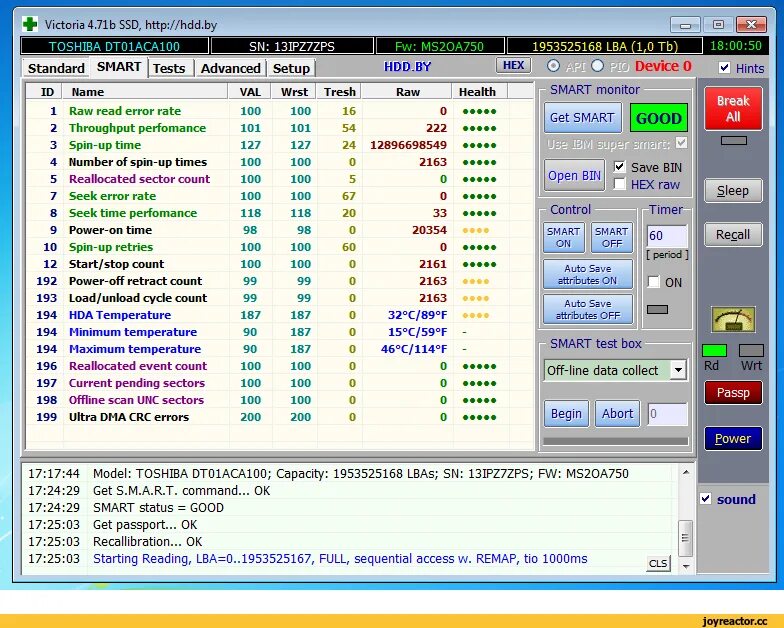Image resolution: width=784 pixels, height=628 pixels.
Task: Toggle the sound checkbox
Action: [706, 499]
